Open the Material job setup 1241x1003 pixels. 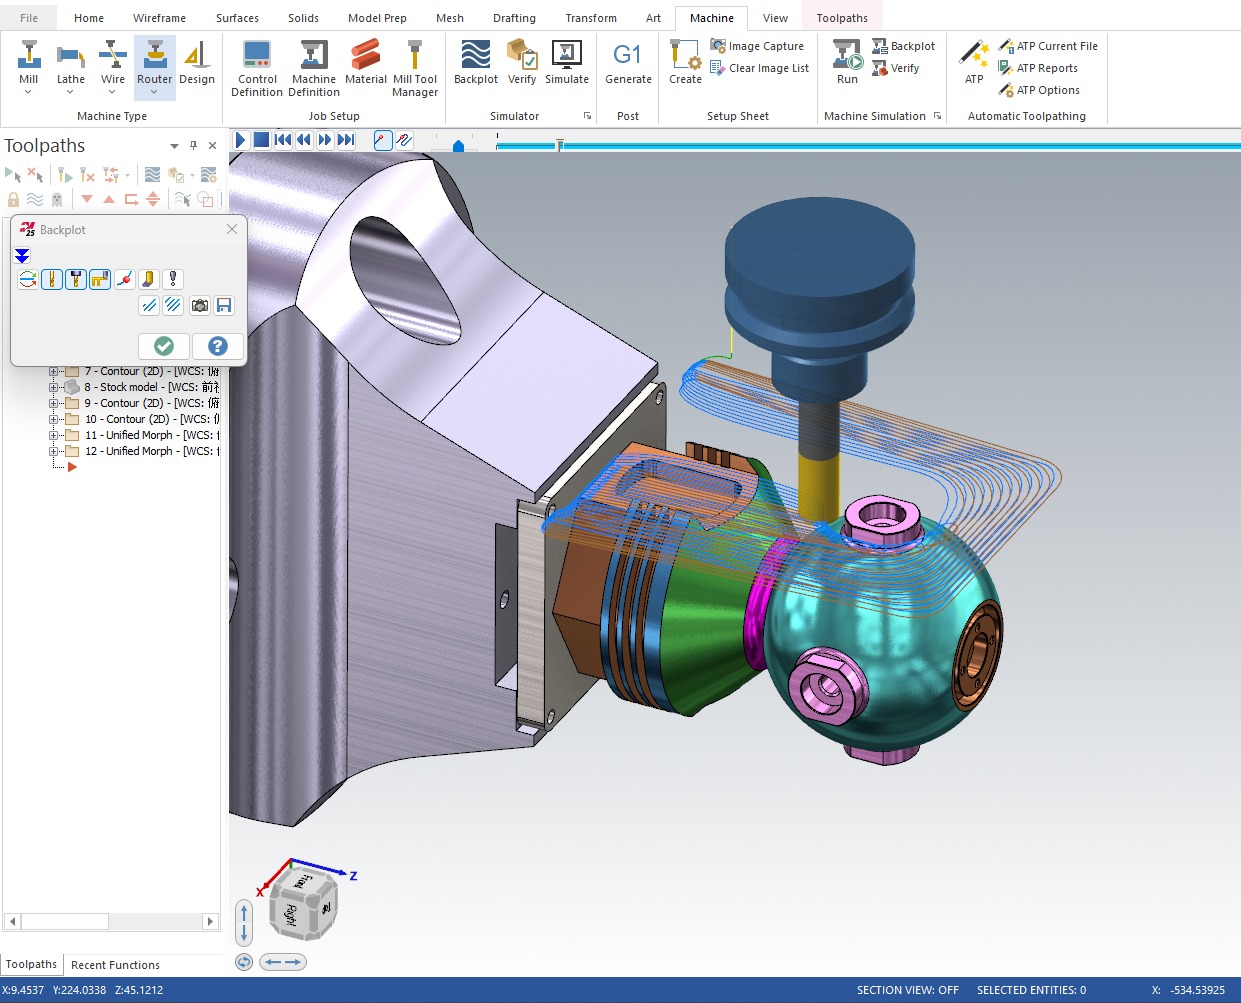[x=366, y=62]
